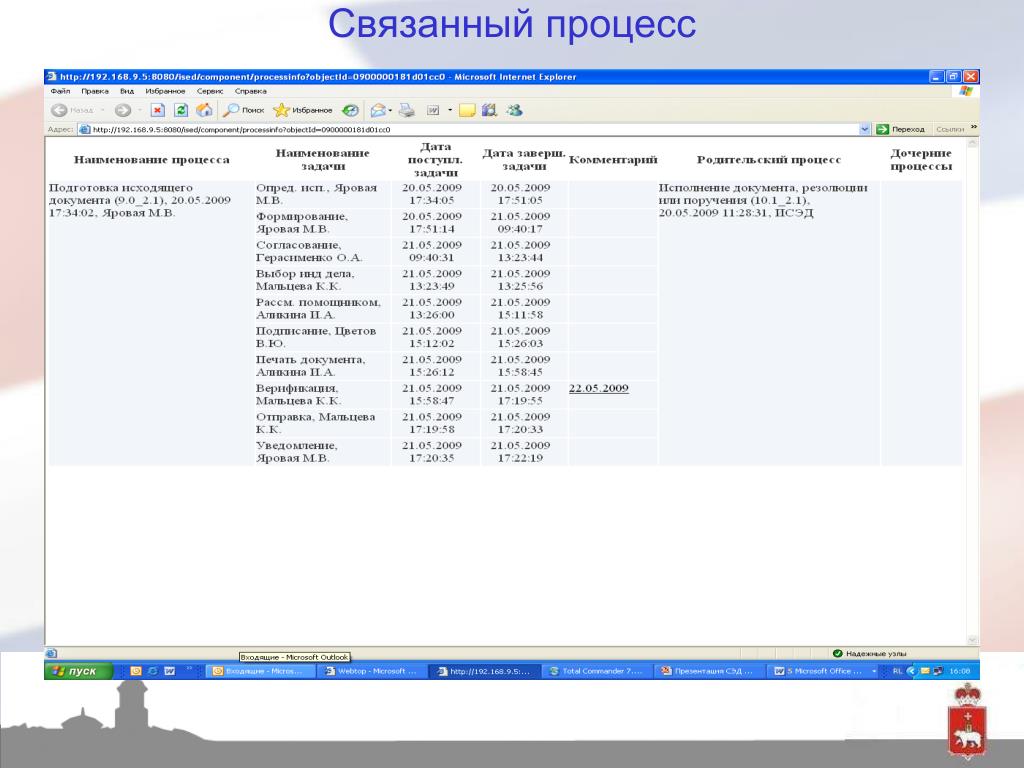1024x768 pixels.
Task: Open the Файл menu
Action: (x=60, y=91)
